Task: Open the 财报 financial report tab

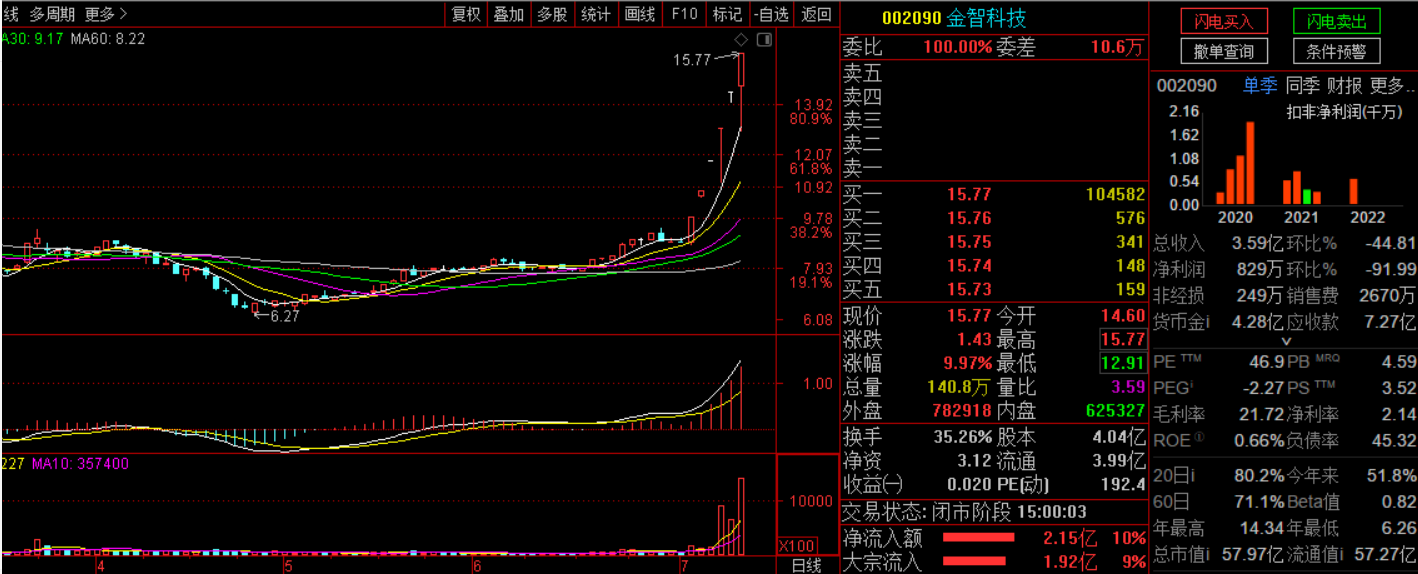Action: click(1344, 86)
